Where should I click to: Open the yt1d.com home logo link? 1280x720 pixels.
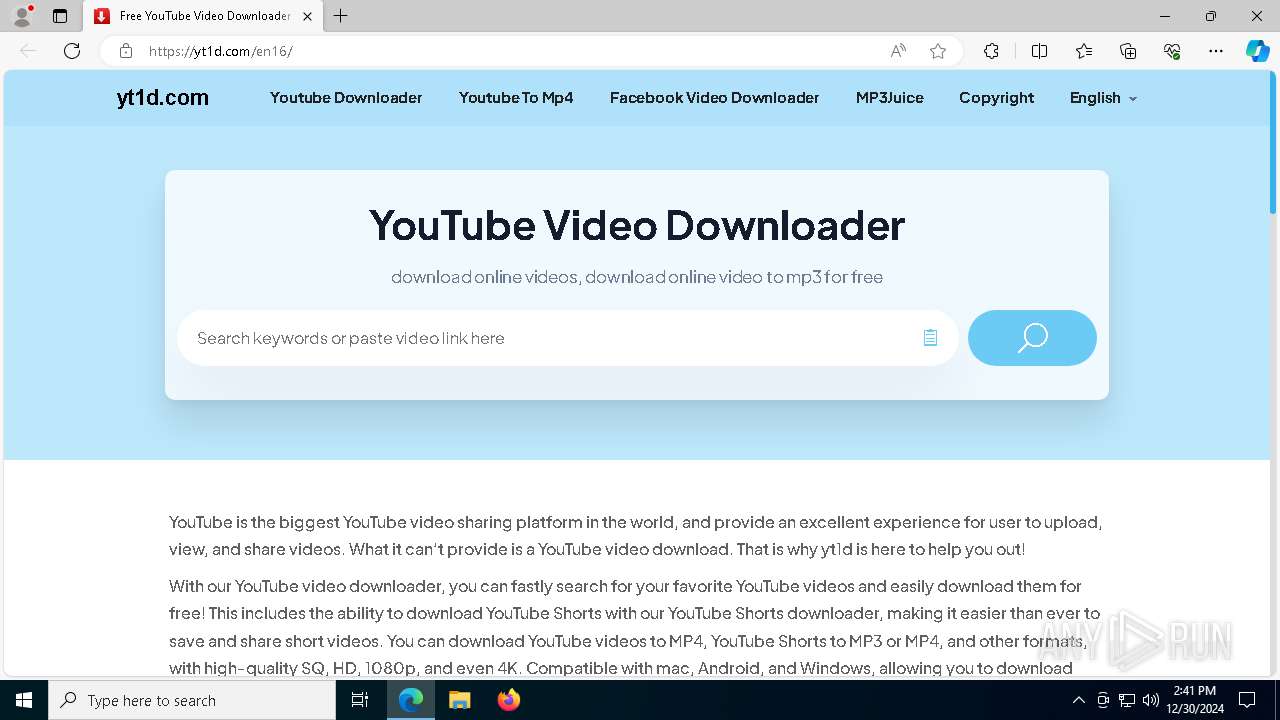pyautogui.click(x=162, y=98)
